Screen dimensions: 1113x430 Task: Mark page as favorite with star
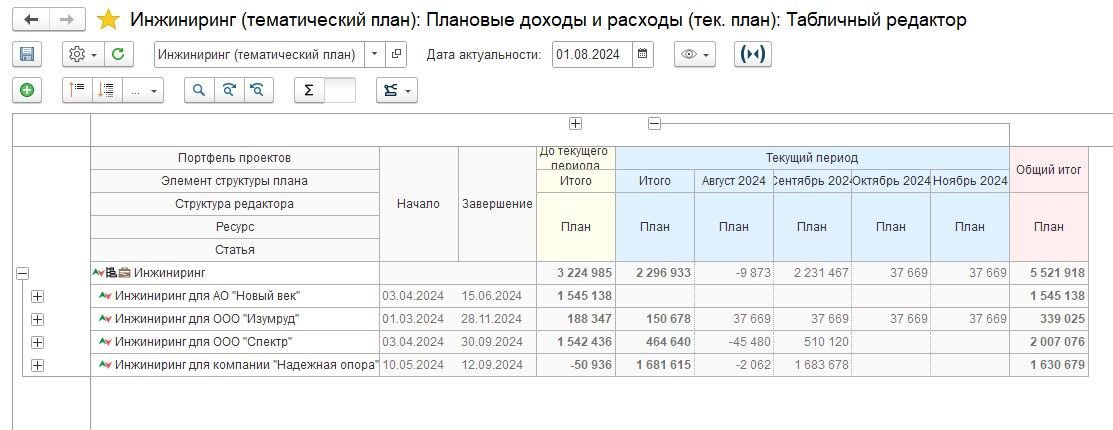click(108, 20)
